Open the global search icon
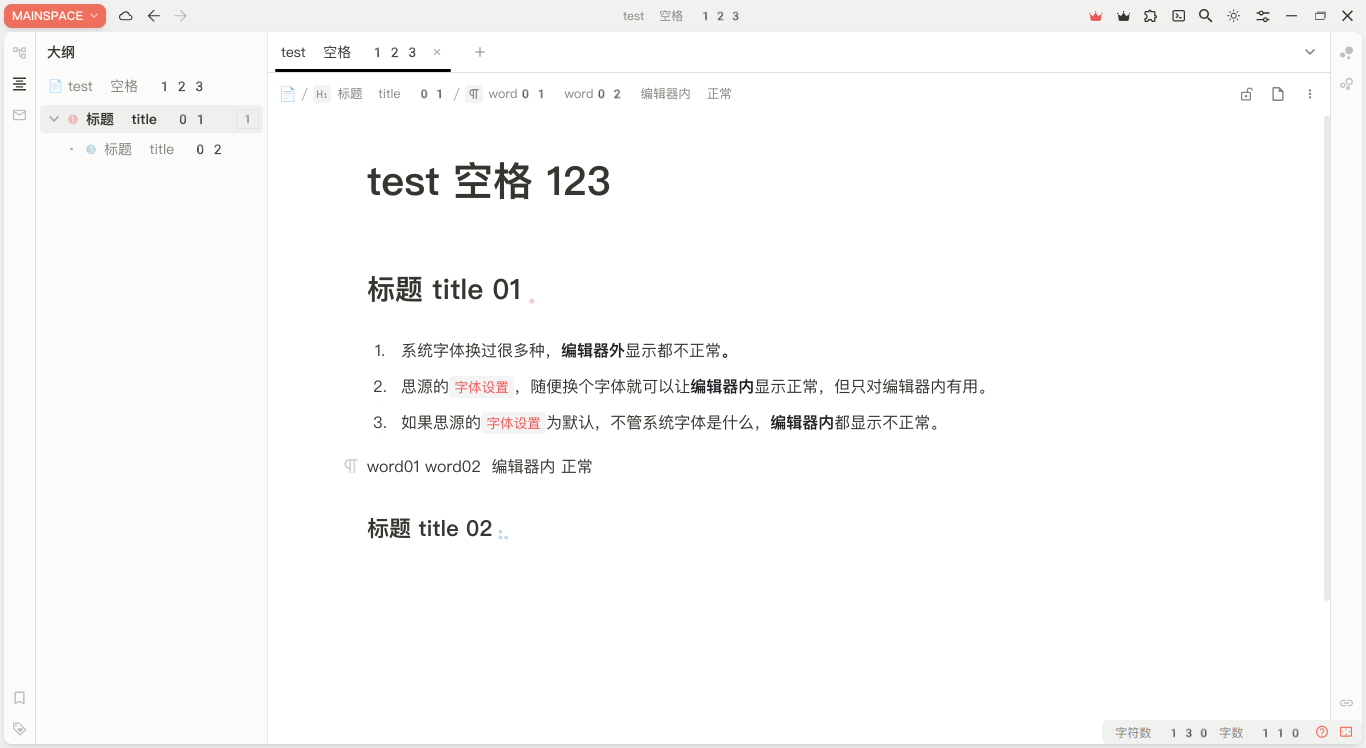This screenshot has width=1366, height=748. [x=1206, y=16]
